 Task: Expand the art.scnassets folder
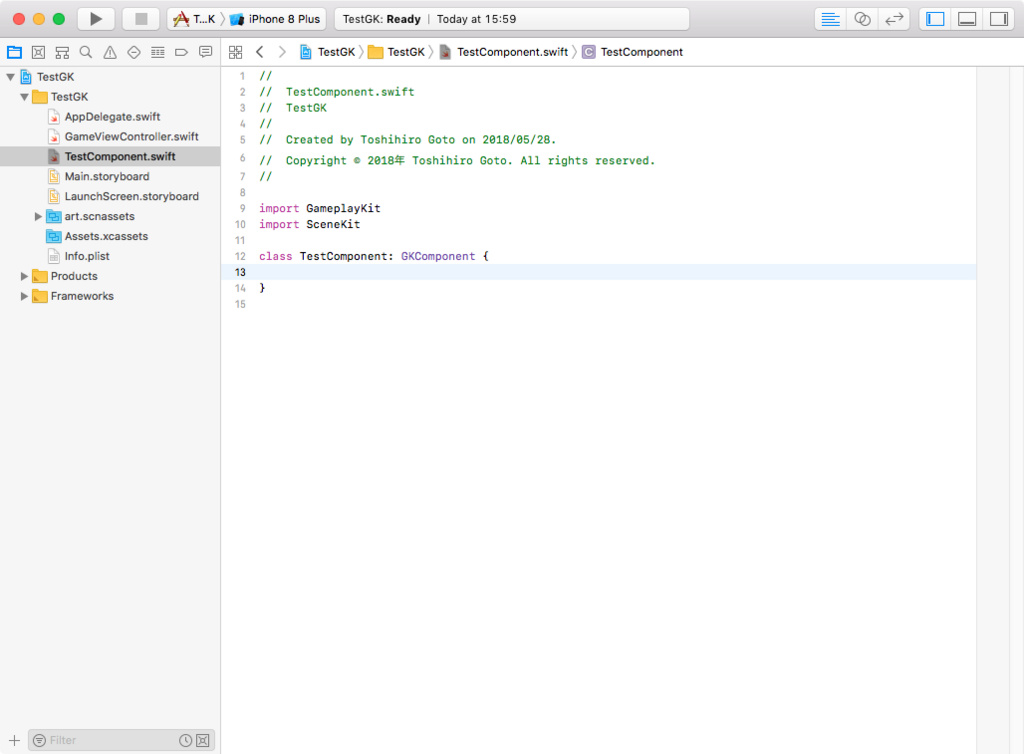(x=38, y=216)
